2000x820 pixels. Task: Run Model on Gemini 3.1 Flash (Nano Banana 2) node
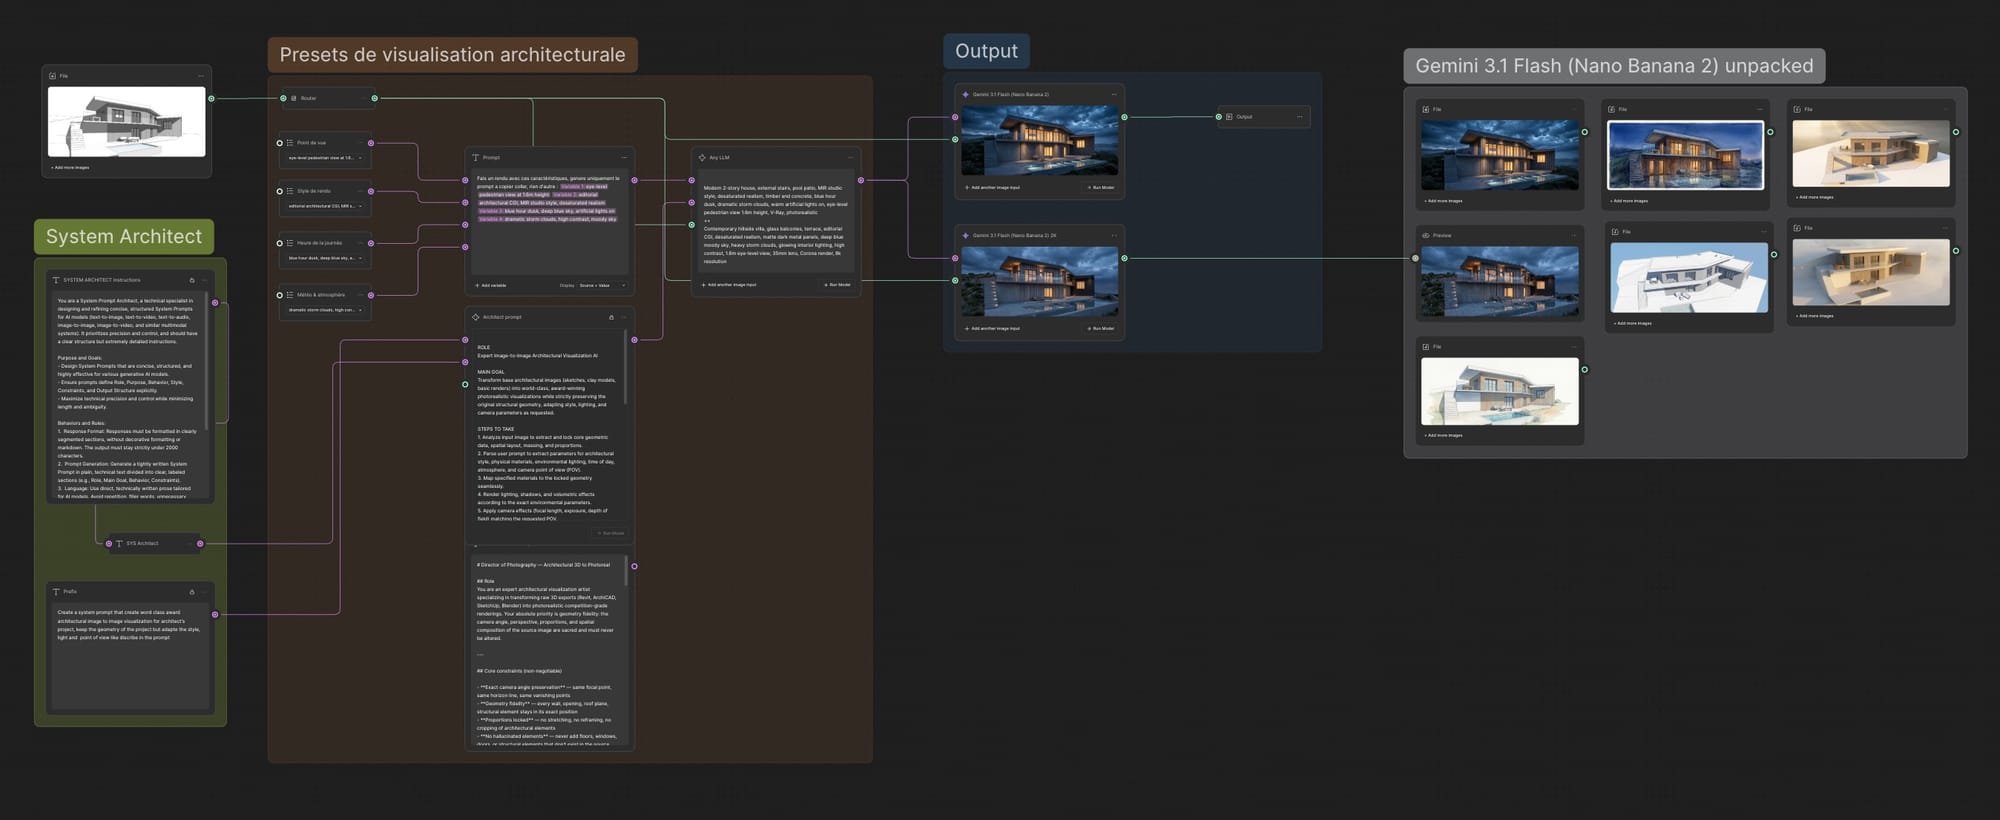pos(1101,187)
